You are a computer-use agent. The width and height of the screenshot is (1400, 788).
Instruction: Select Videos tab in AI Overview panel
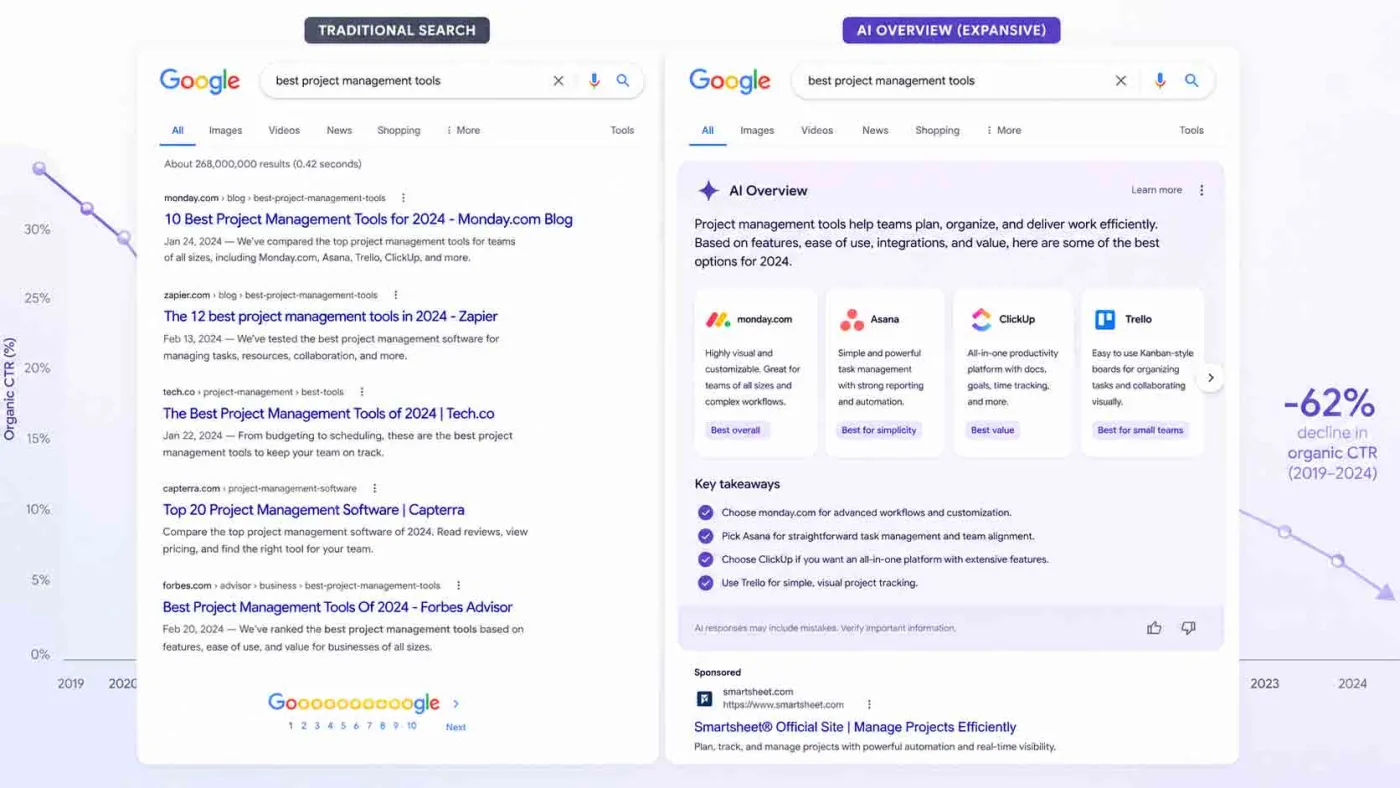(x=817, y=130)
